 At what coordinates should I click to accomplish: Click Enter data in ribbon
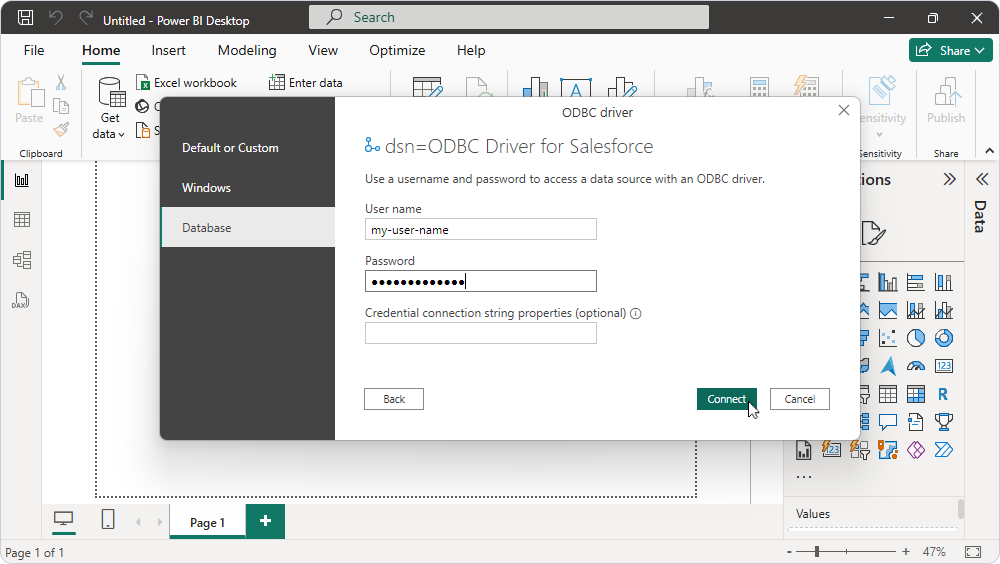click(305, 83)
